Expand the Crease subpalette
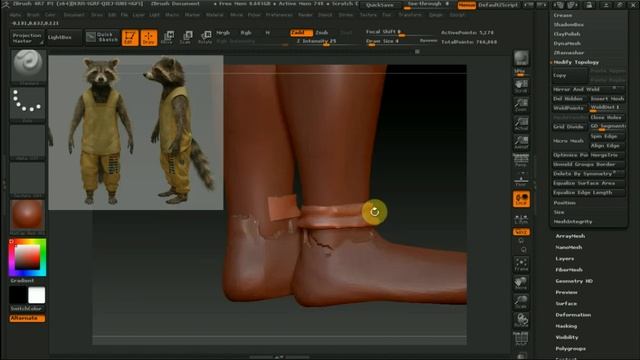640x360 pixels. pos(563,16)
